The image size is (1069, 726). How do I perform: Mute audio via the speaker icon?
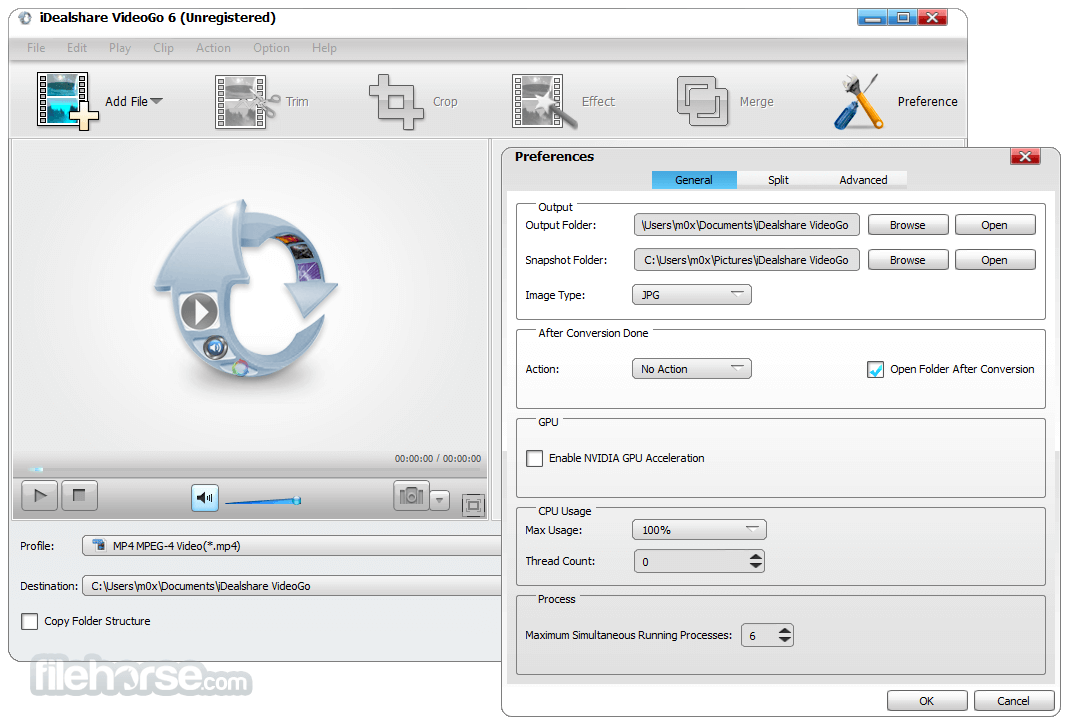[x=205, y=498]
